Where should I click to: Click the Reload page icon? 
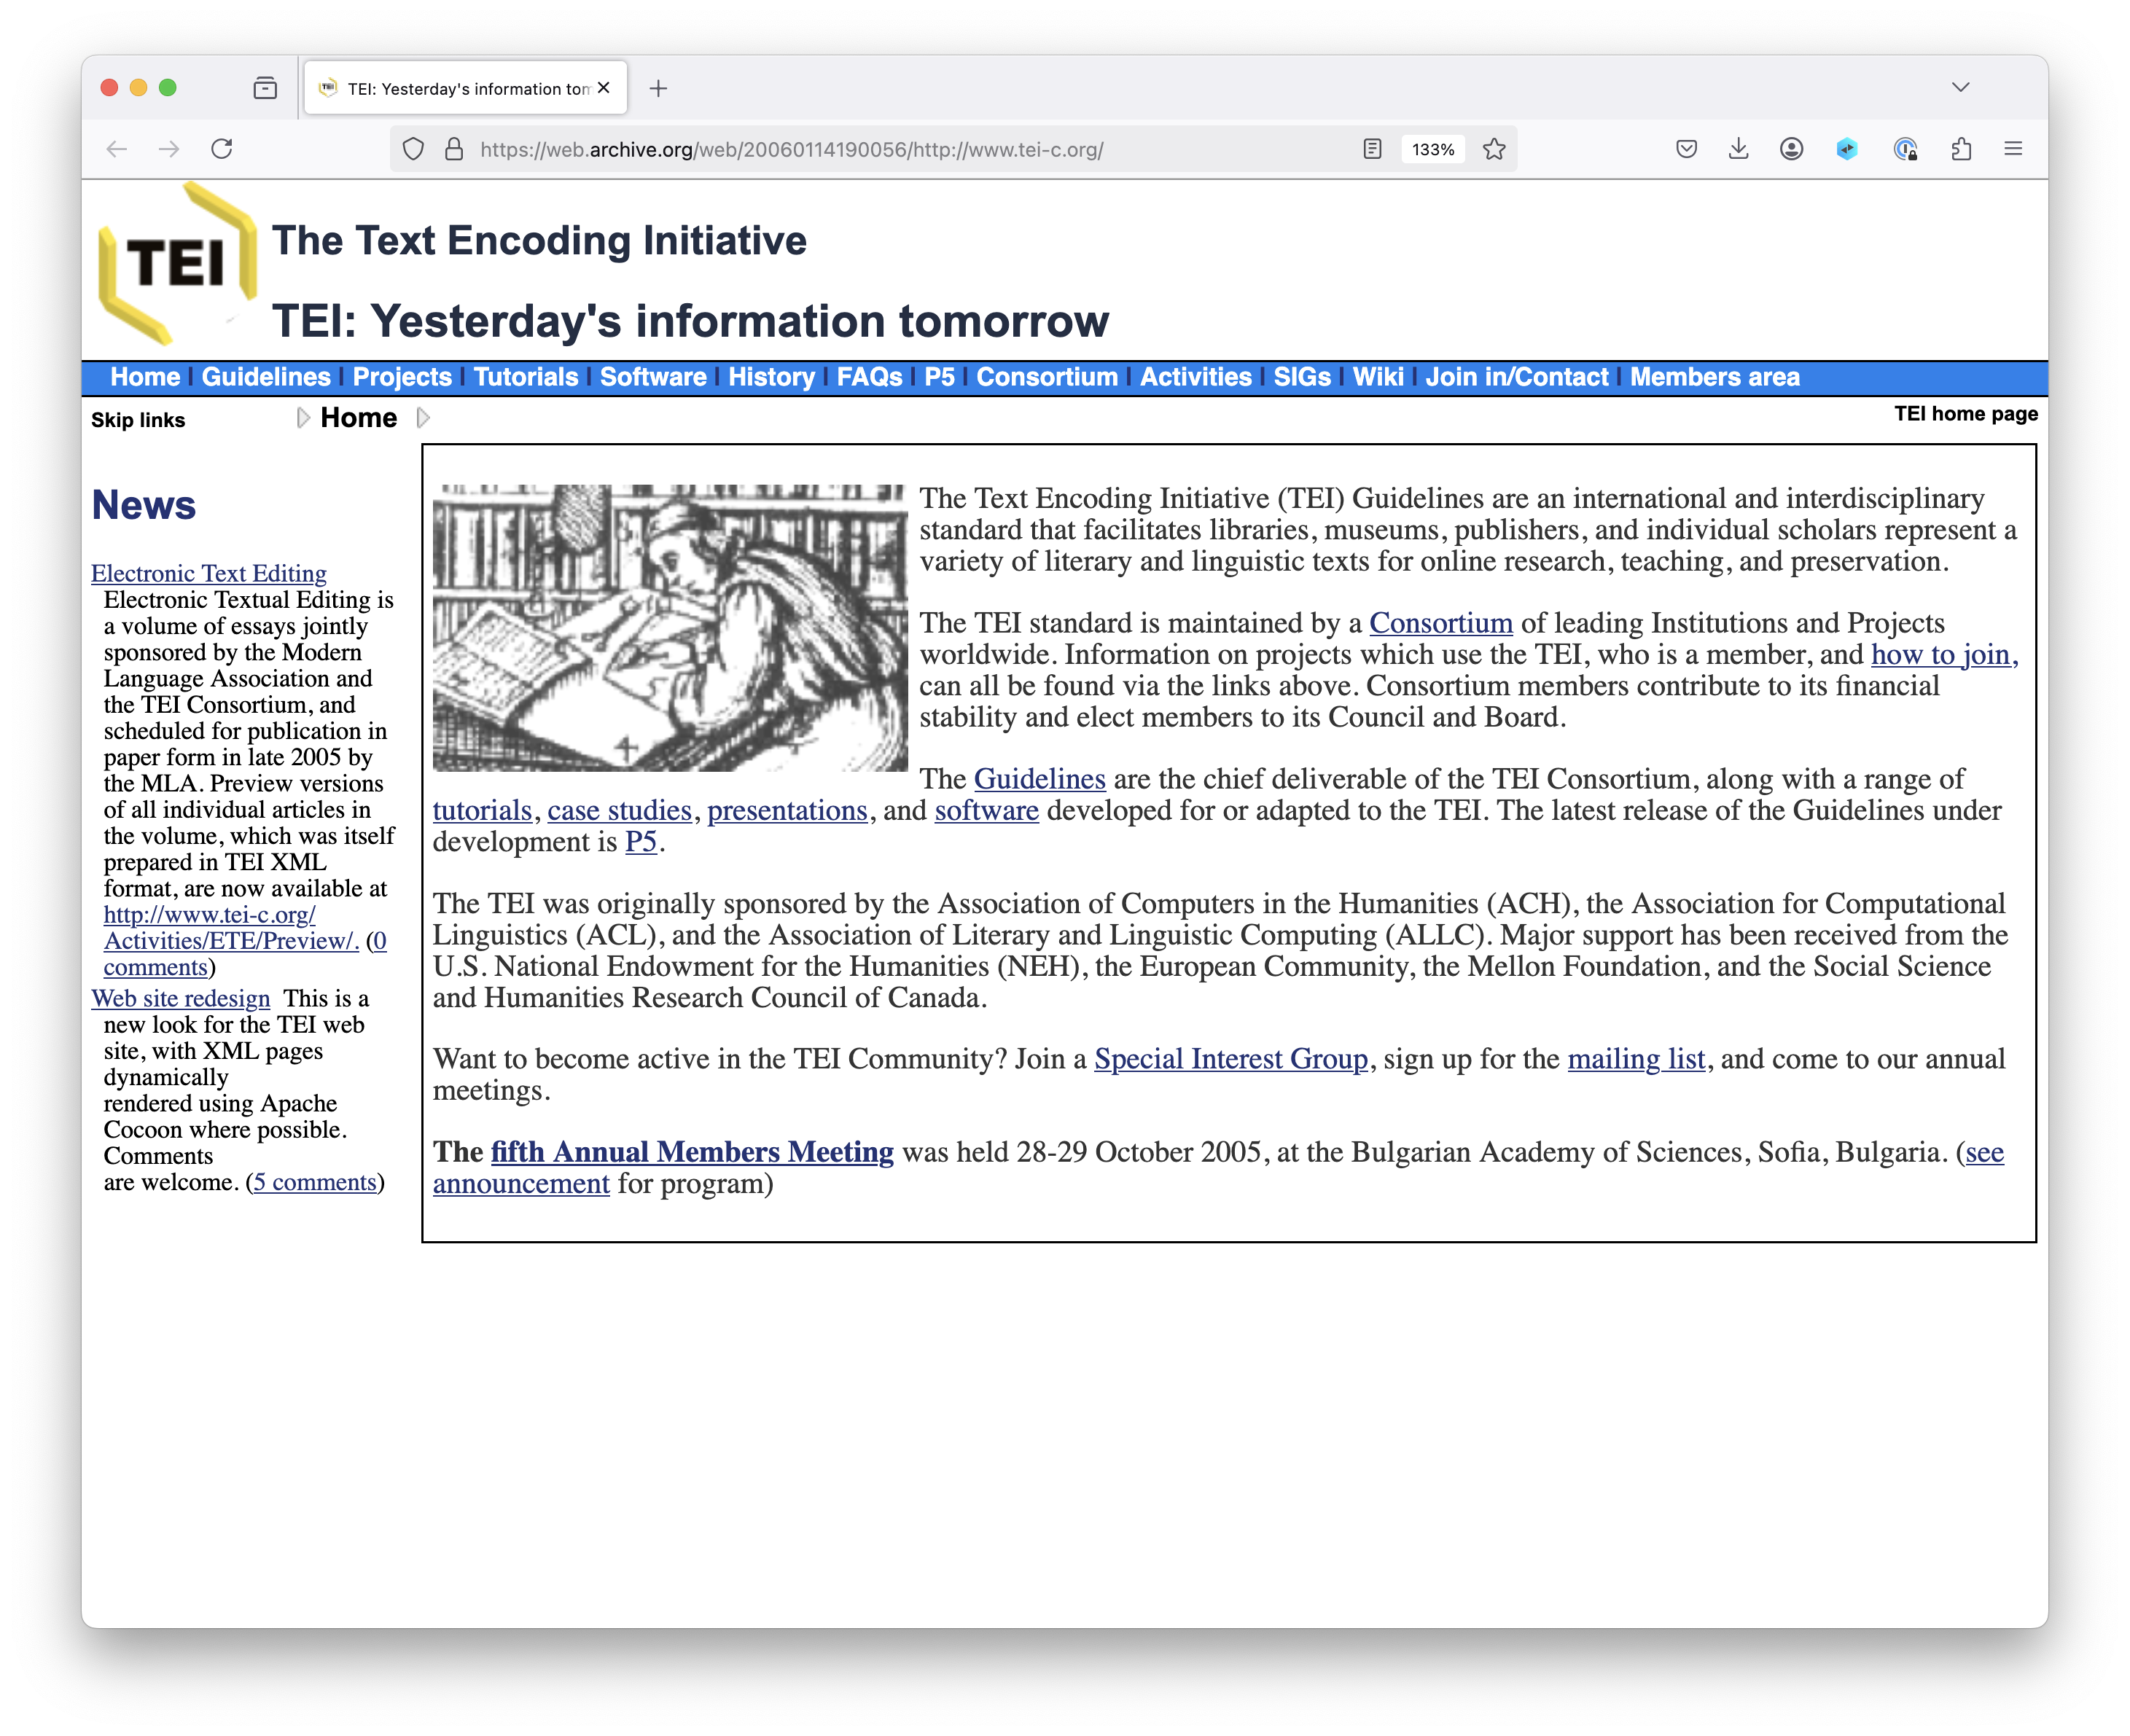(x=222, y=149)
